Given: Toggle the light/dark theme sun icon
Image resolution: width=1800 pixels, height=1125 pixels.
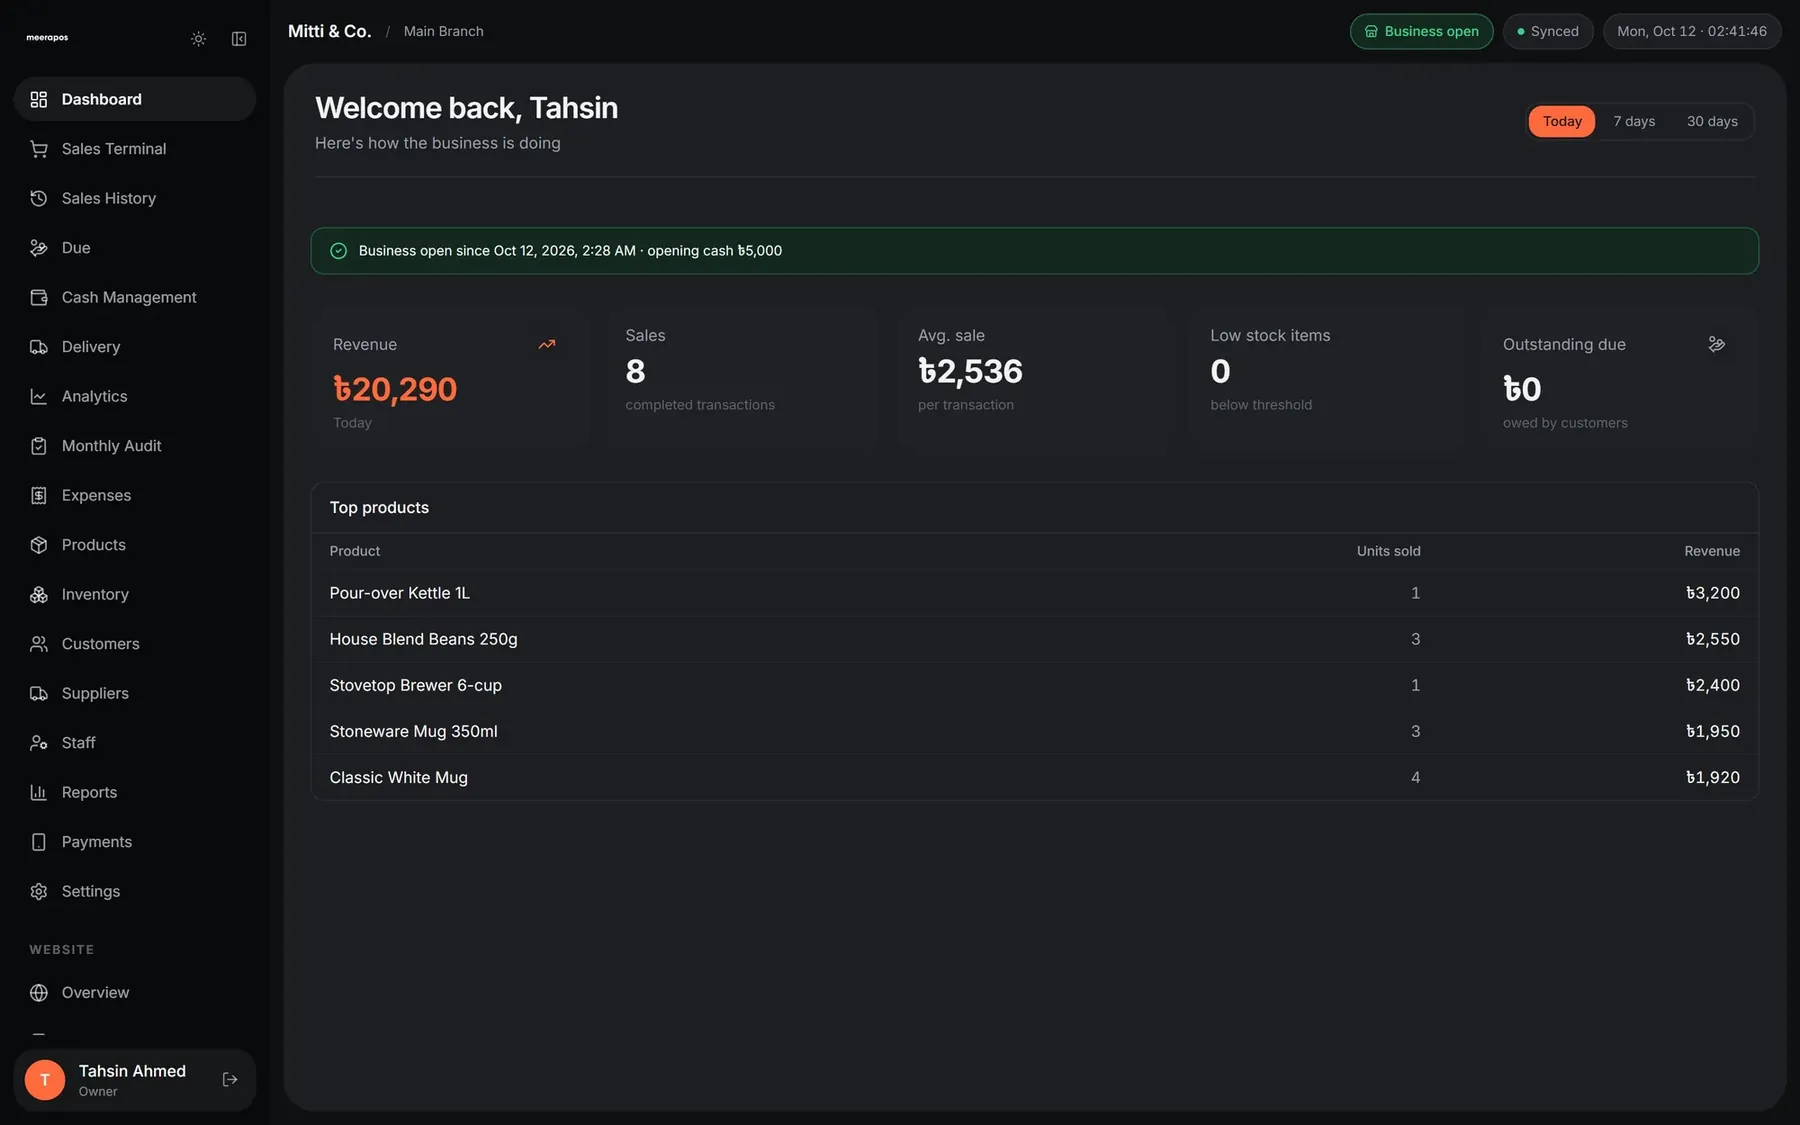Looking at the screenshot, I should pyautogui.click(x=198, y=39).
